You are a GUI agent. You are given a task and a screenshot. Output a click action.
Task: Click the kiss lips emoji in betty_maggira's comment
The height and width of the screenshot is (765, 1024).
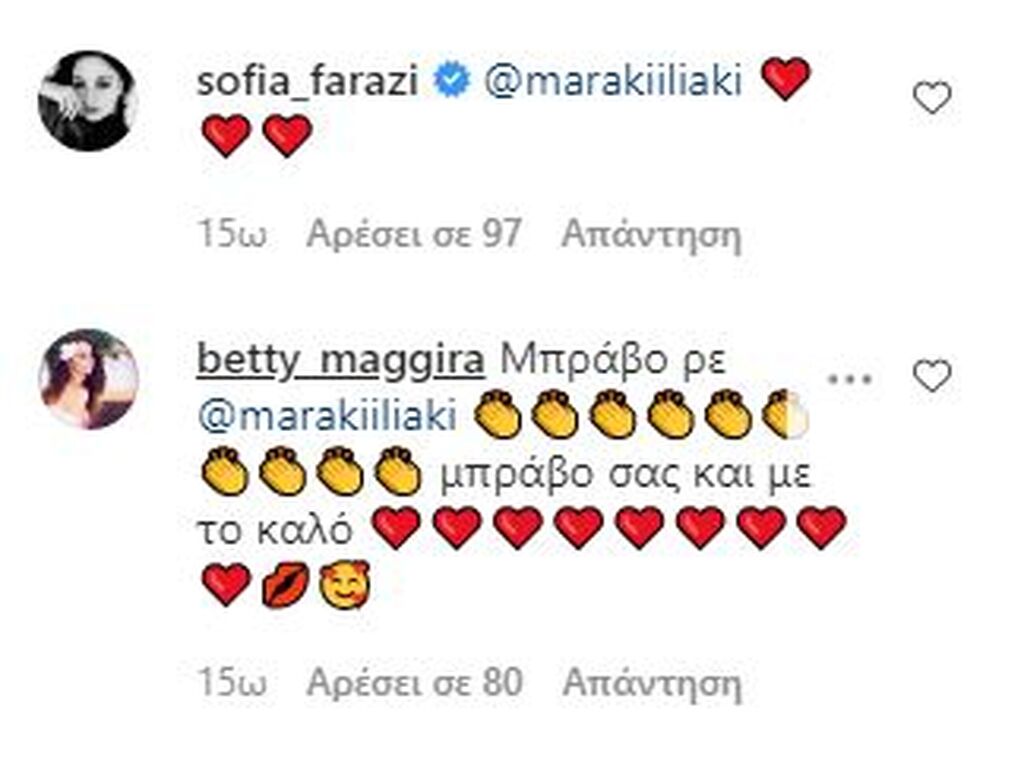pyautogui.click(x=285, y=584)
